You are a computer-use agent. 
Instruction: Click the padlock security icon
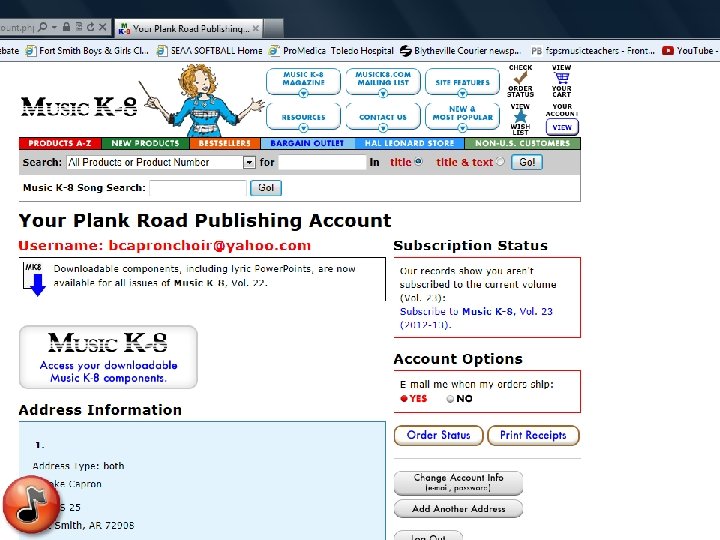[67, 27]
